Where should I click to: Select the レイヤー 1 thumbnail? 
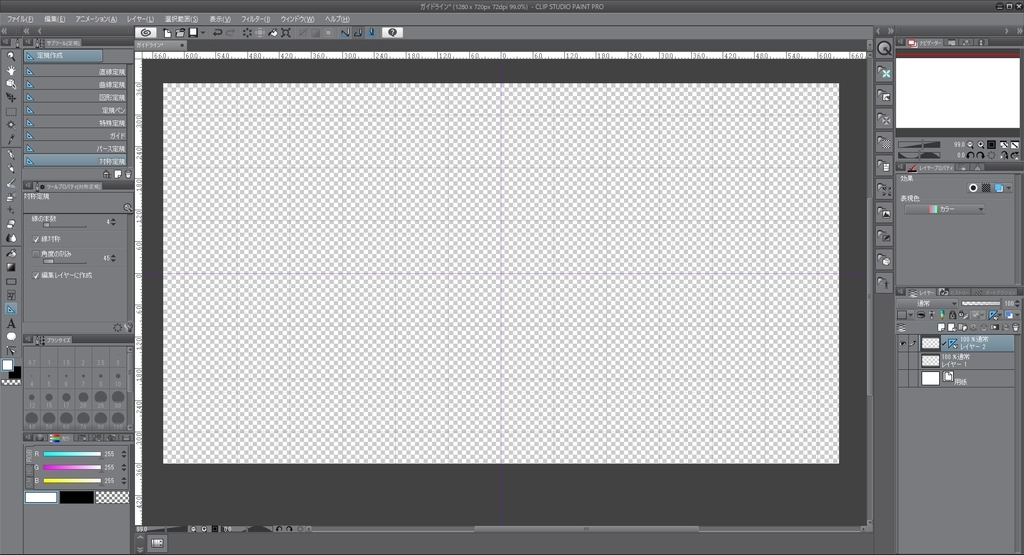930,360
